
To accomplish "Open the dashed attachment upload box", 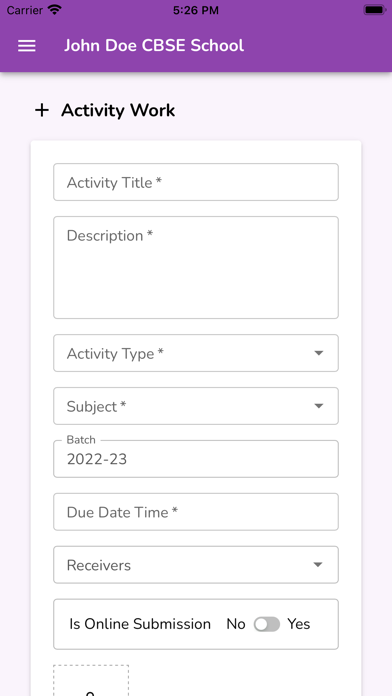I will tap(91, 680).
